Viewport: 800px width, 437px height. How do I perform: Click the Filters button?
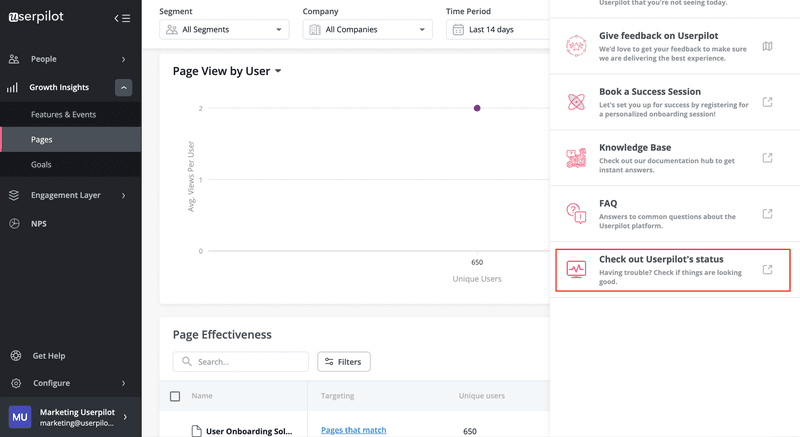coord(344,362)
